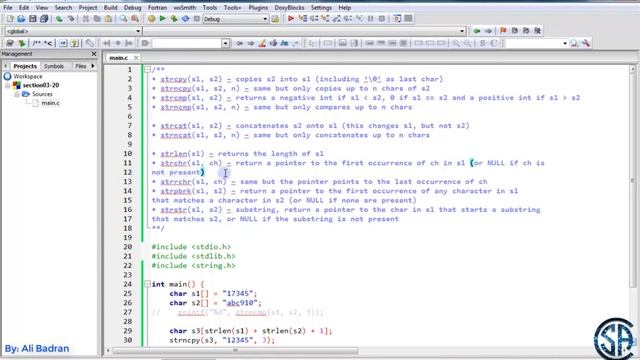The image size is (640, 360).
Task: Click the highlight marker toolbar icon
Action: (x=262, y=43)
